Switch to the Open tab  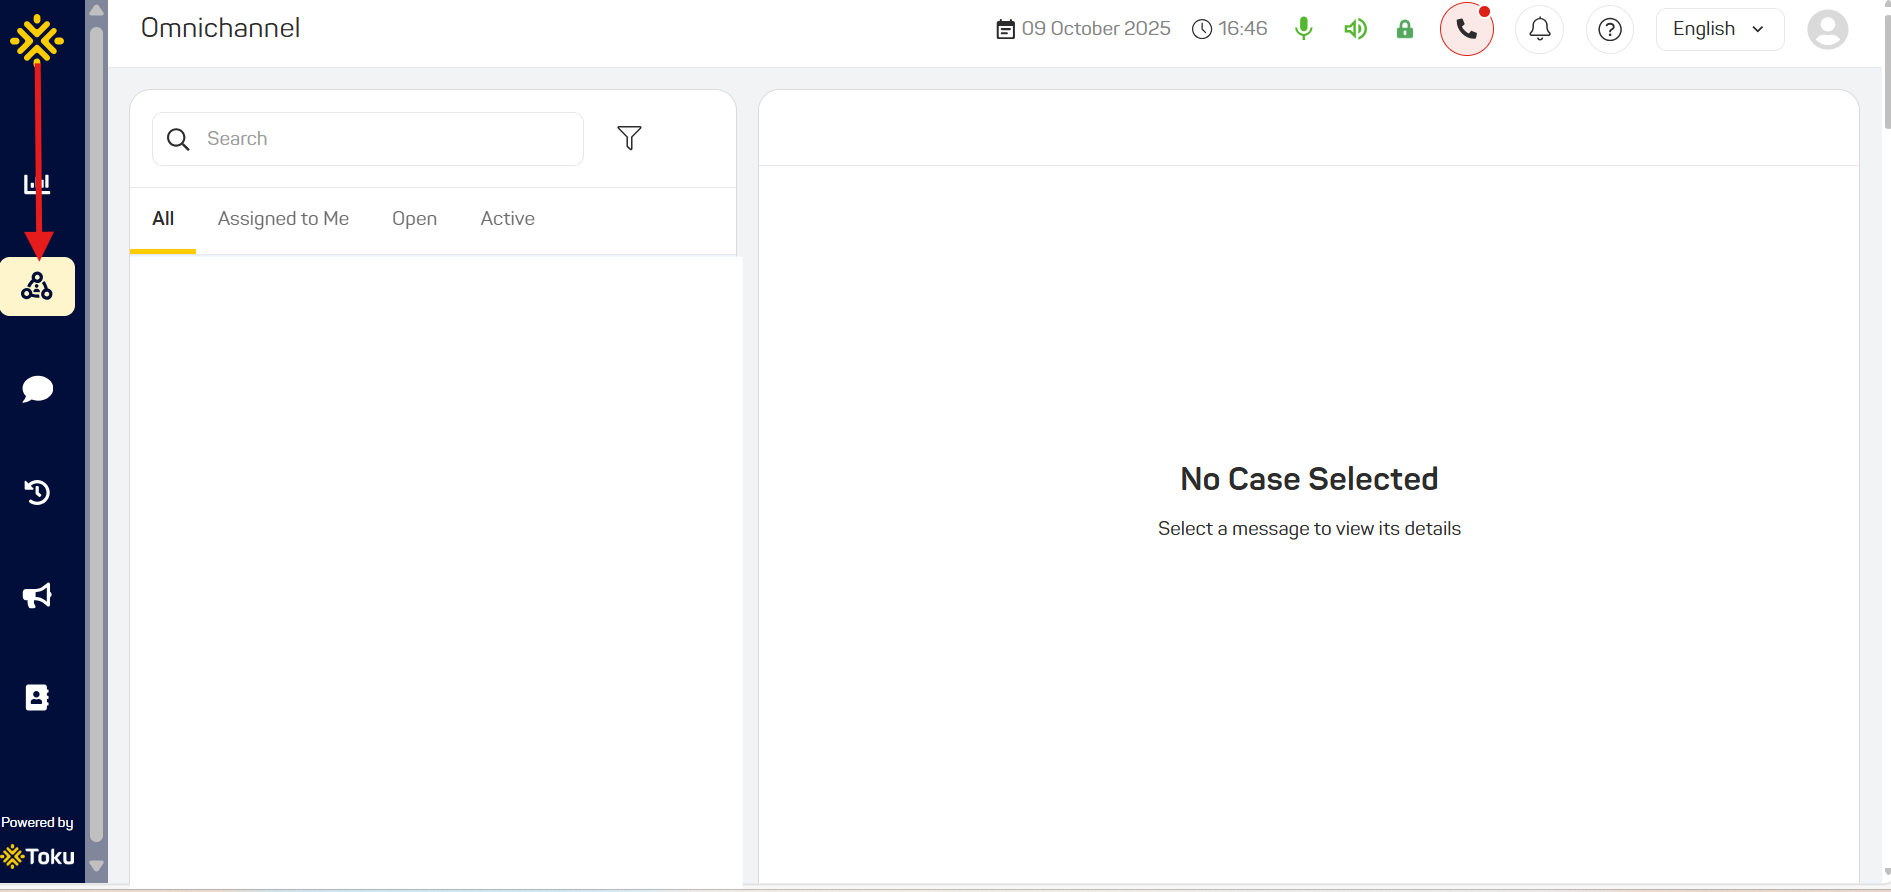point(414,219)
